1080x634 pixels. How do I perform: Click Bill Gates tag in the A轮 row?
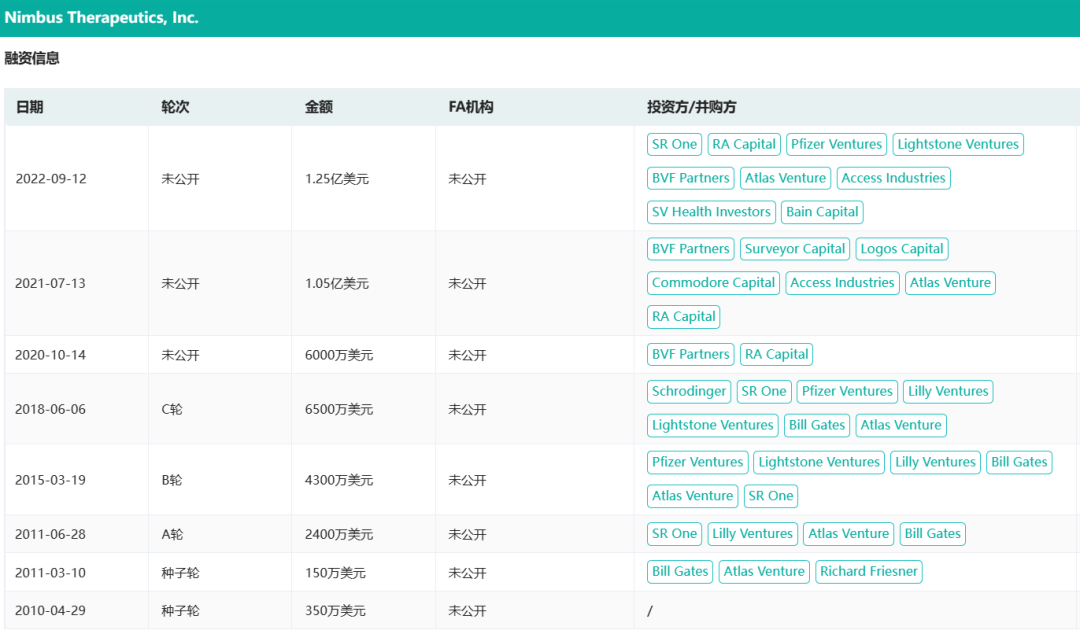click(932, 534)
